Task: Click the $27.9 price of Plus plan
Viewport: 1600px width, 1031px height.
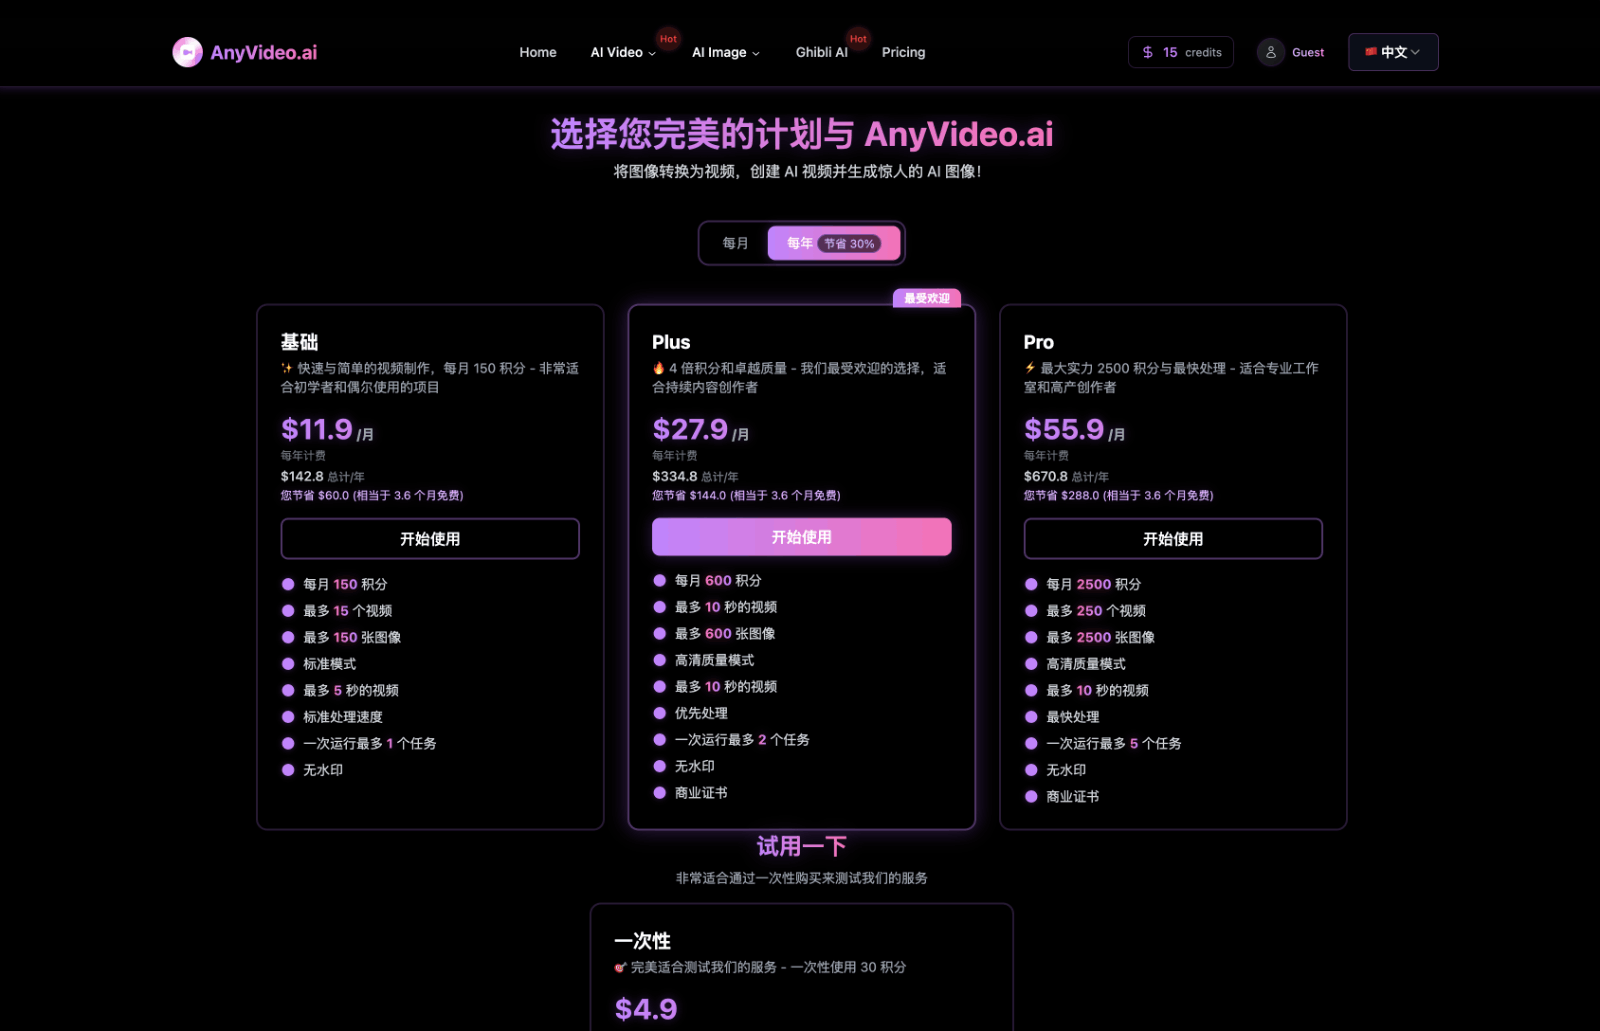Action: [690, 429]
